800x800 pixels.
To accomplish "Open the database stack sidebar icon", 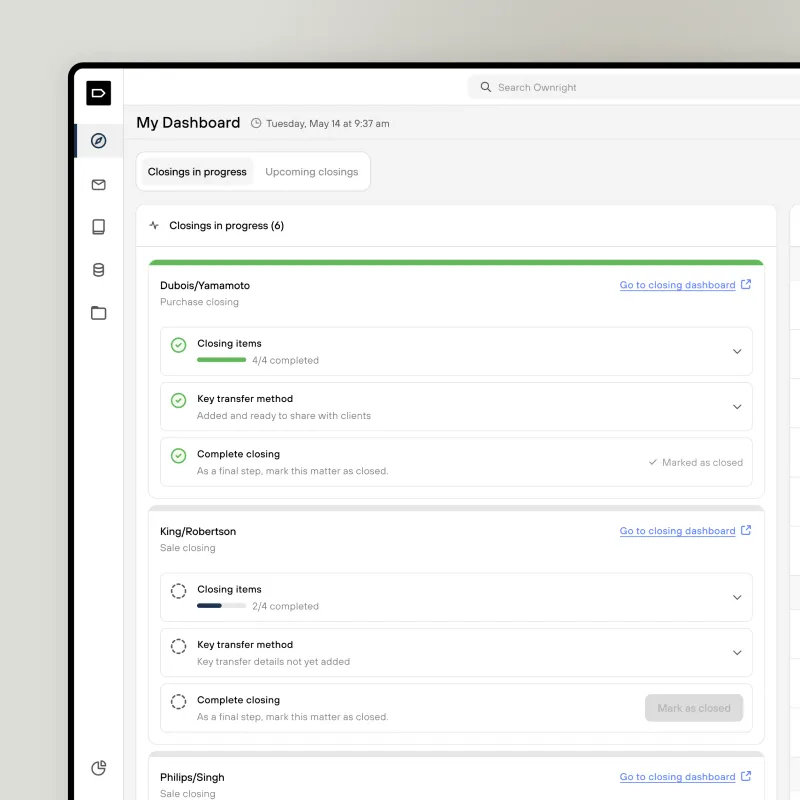I will [x=98, y=270].
